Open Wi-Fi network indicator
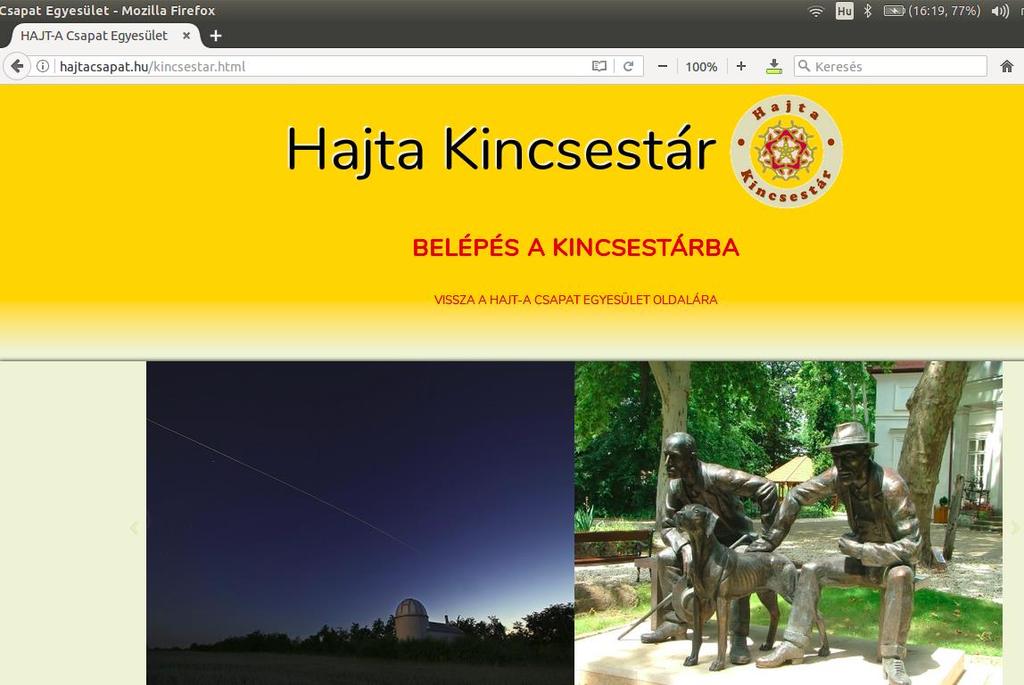Screen dimensions: 1024x685 [x=816, y=11]
